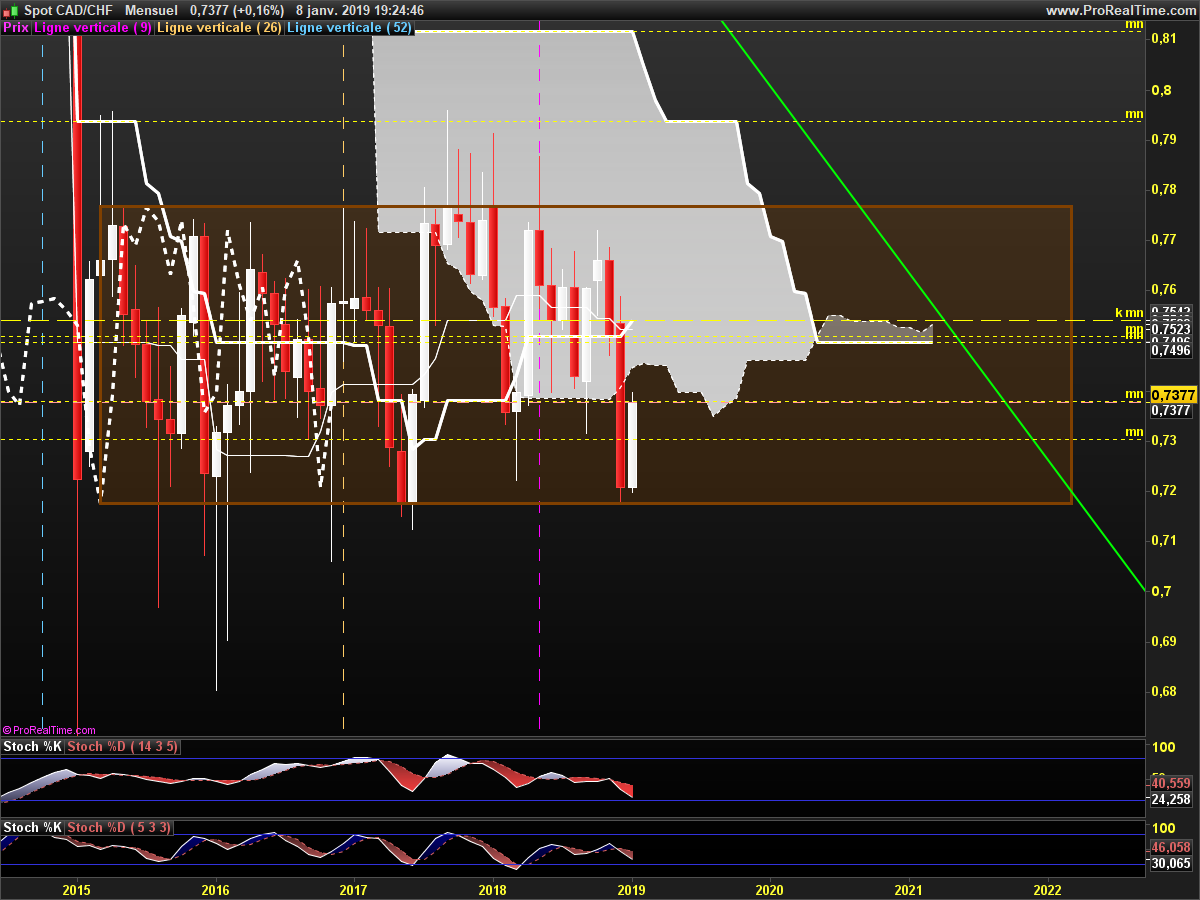The height and width of the screenshot is (900, 1200).
Task: Click the 0,79 price axis label
Action: coord(1163,139)
